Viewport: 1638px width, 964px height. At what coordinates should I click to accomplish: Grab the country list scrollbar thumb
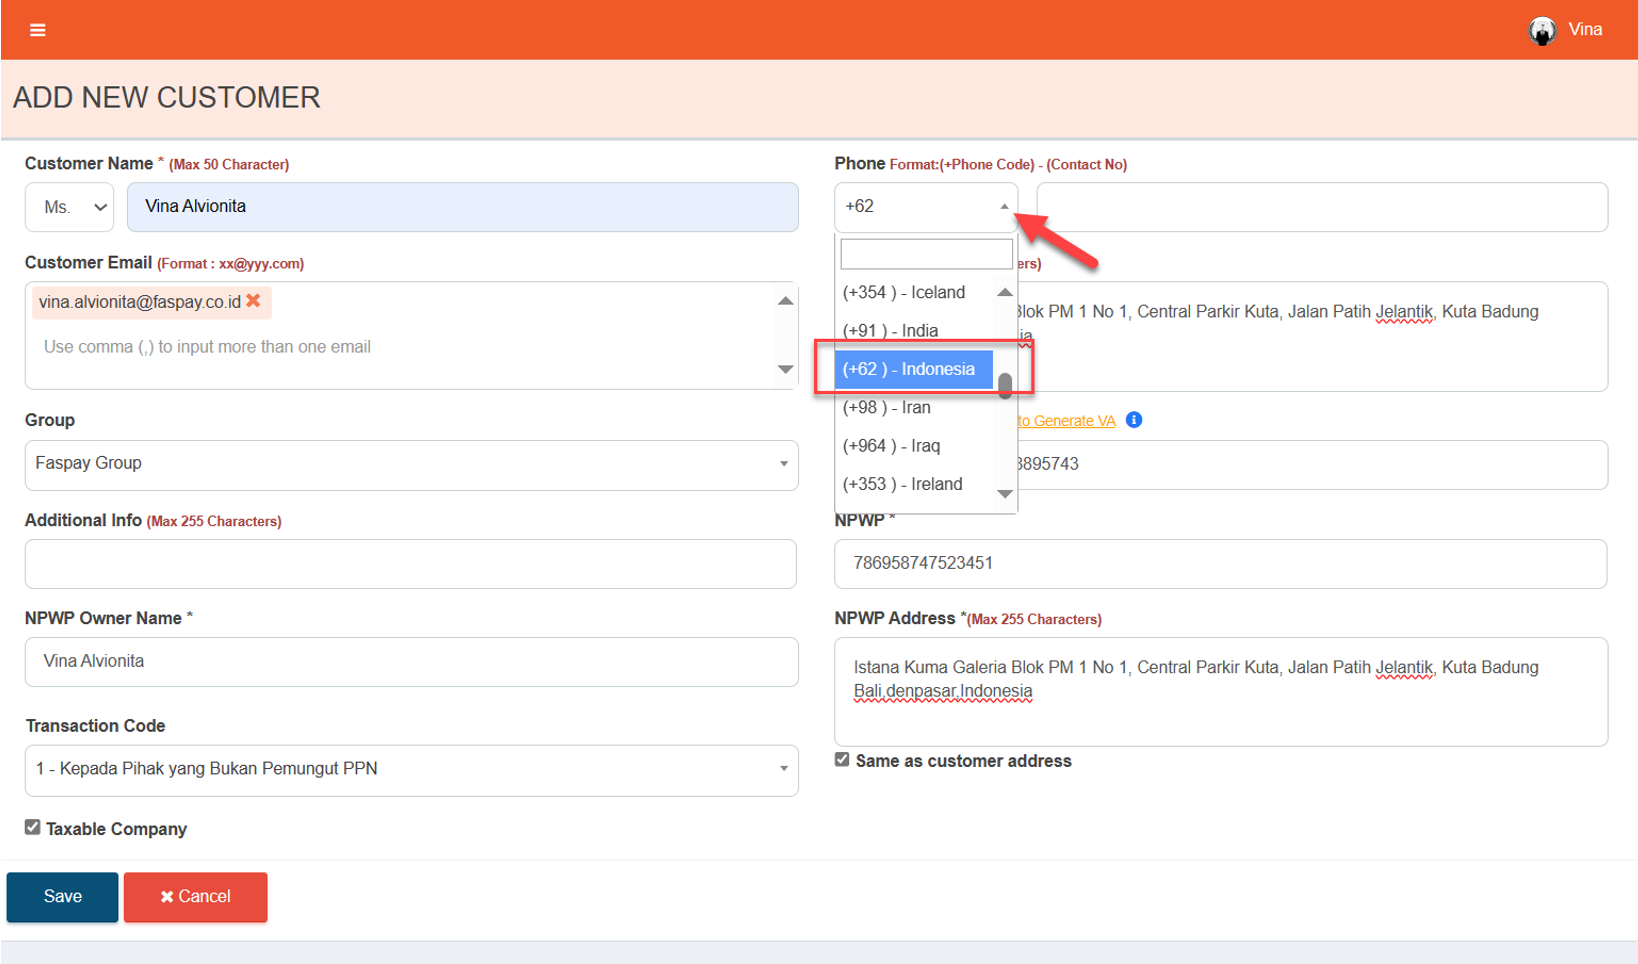(1005, 386)
